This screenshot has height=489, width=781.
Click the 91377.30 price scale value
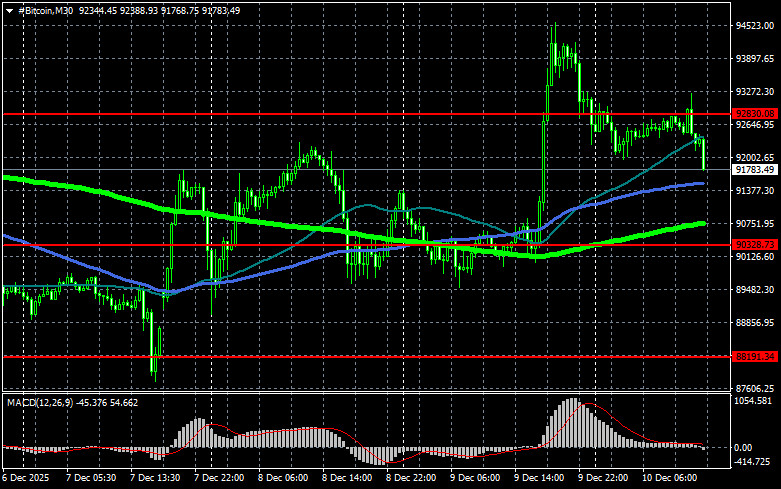(x=755, y=191)
